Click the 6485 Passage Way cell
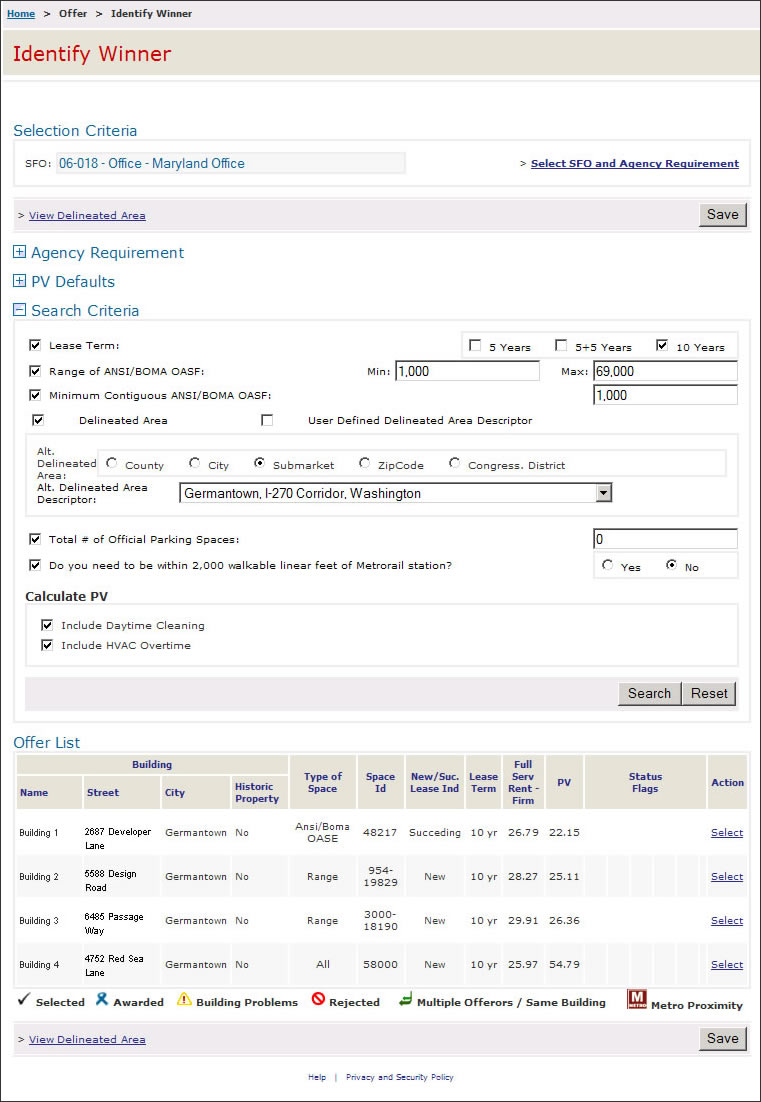This screenshot has height=1102, width=761. click(x=122, y=923)
